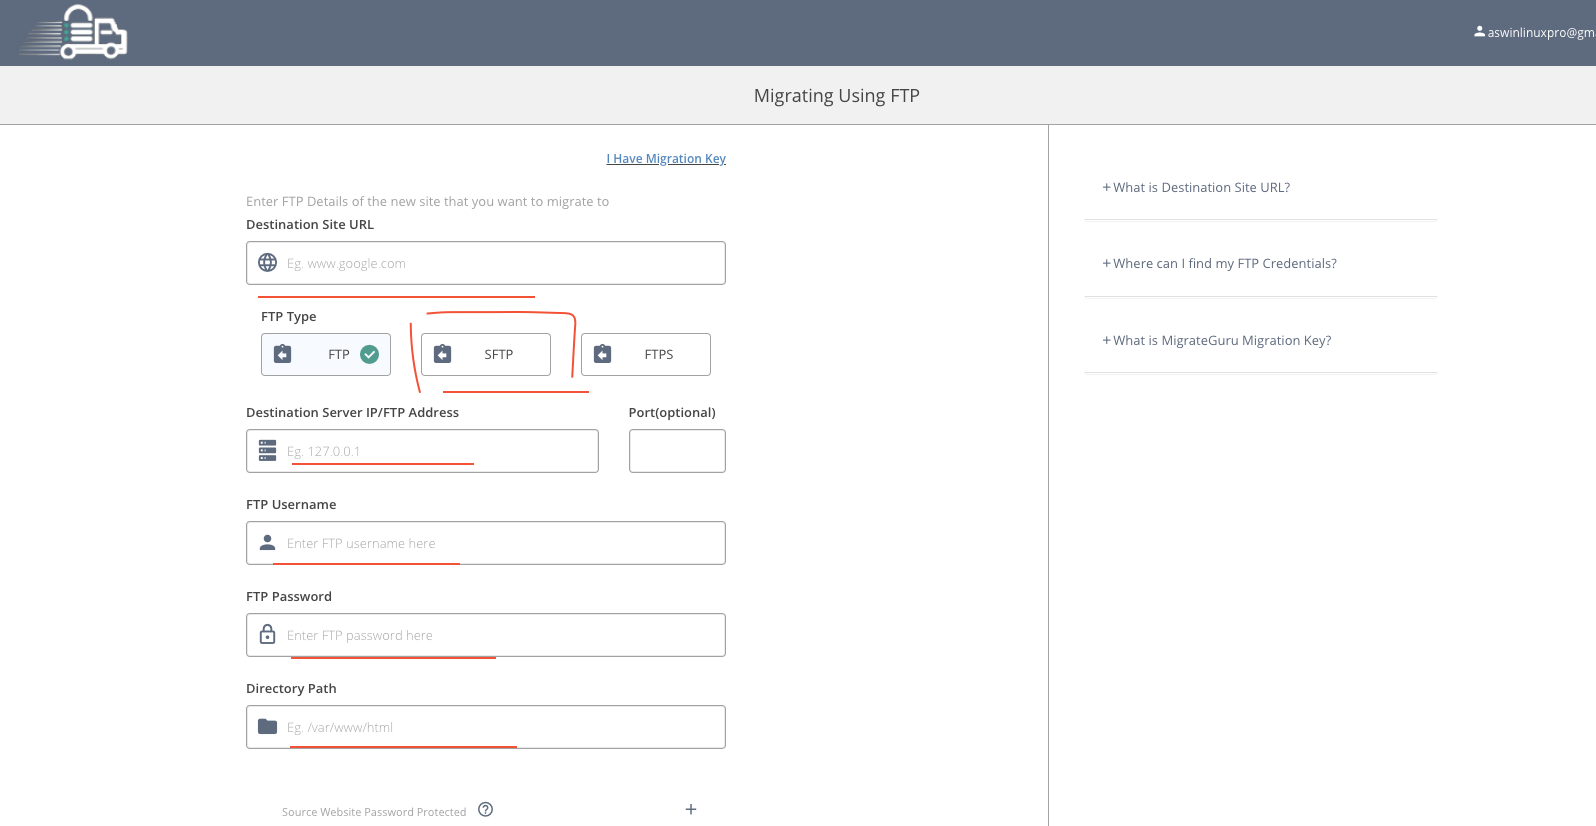This screenshot has width=1596, height=826.
Task: Open help icon beside Source Website Password Protected
Action: (485, 810)
